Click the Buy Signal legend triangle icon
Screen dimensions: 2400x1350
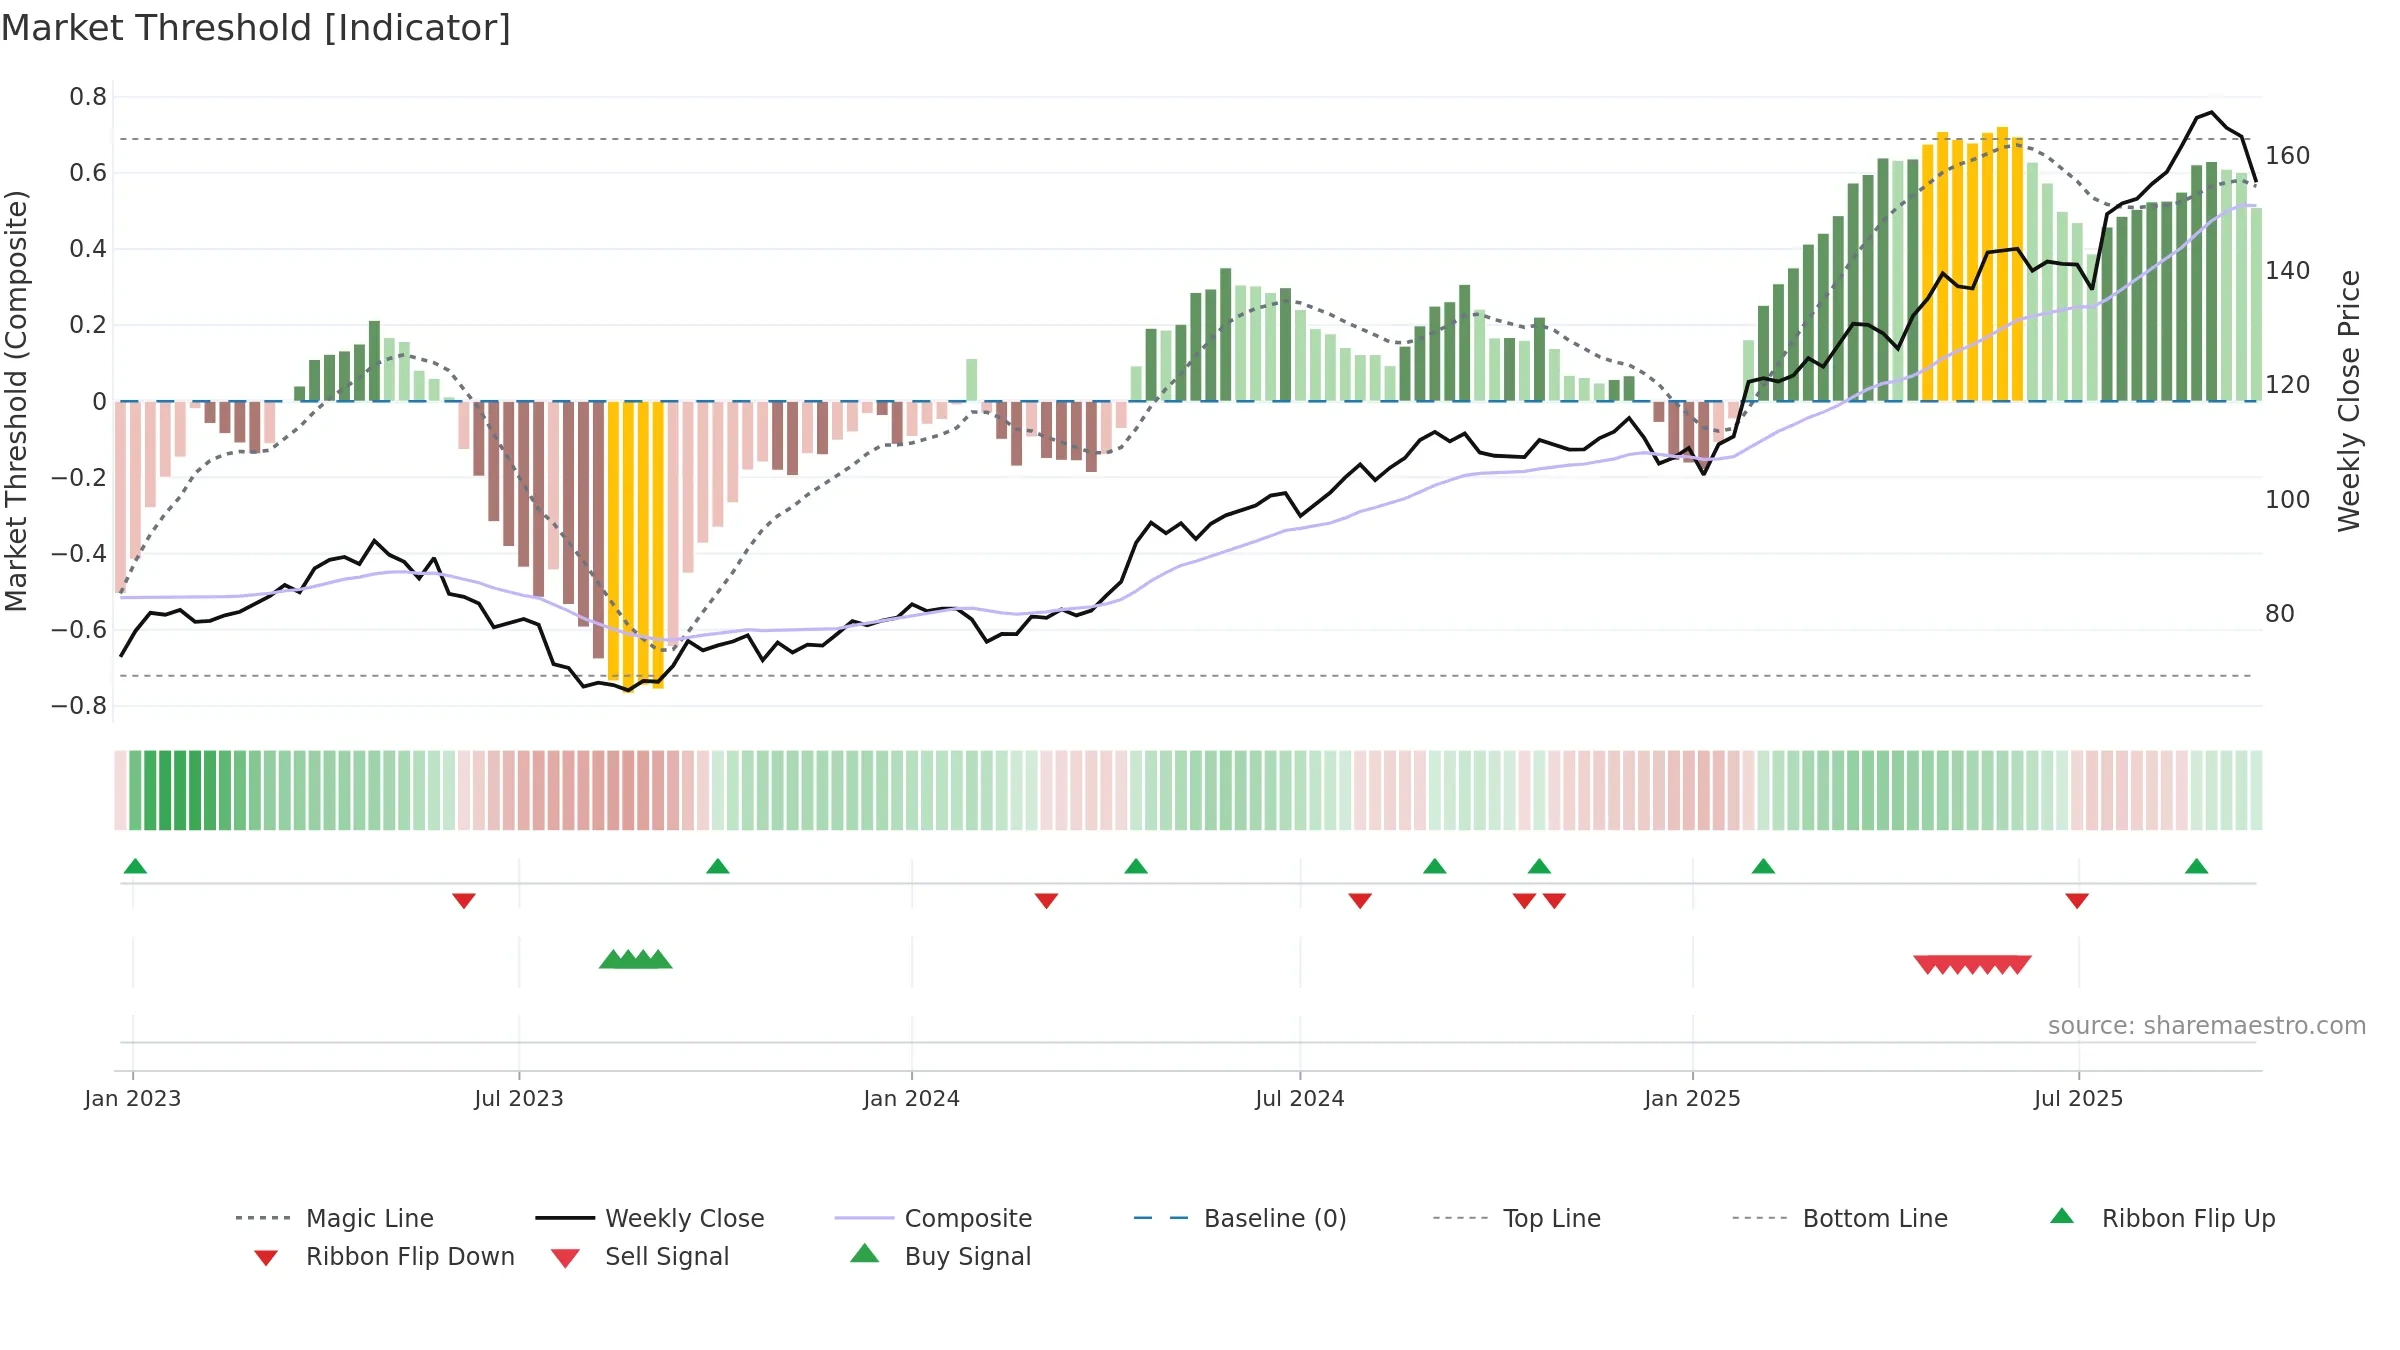pos(865,1253)
